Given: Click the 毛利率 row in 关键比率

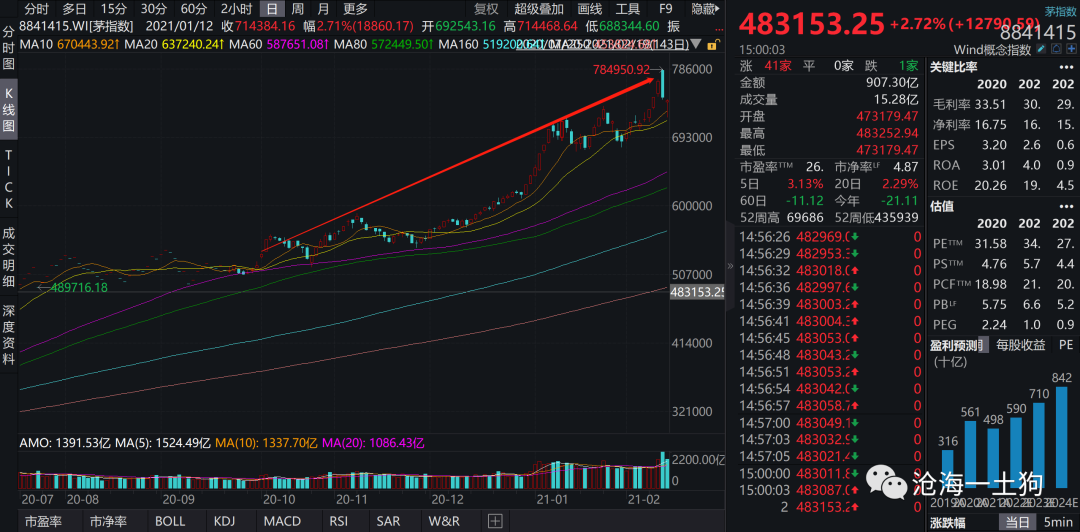Looking at the screenshot, I should 1004,105.
